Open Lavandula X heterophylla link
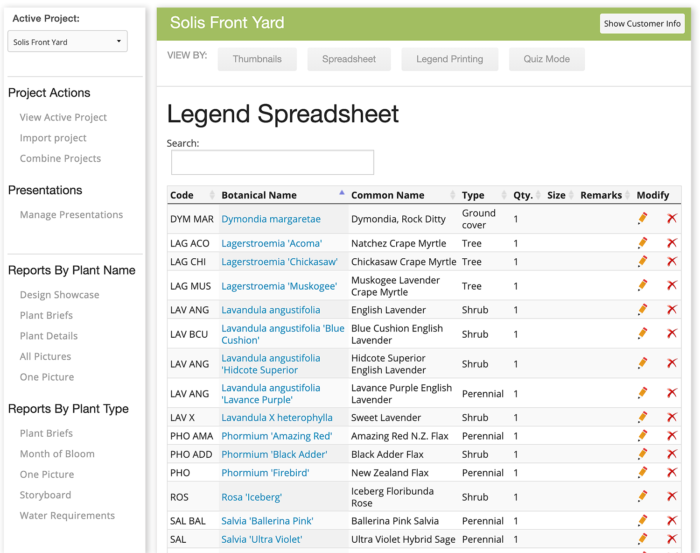 pos(277,418)
